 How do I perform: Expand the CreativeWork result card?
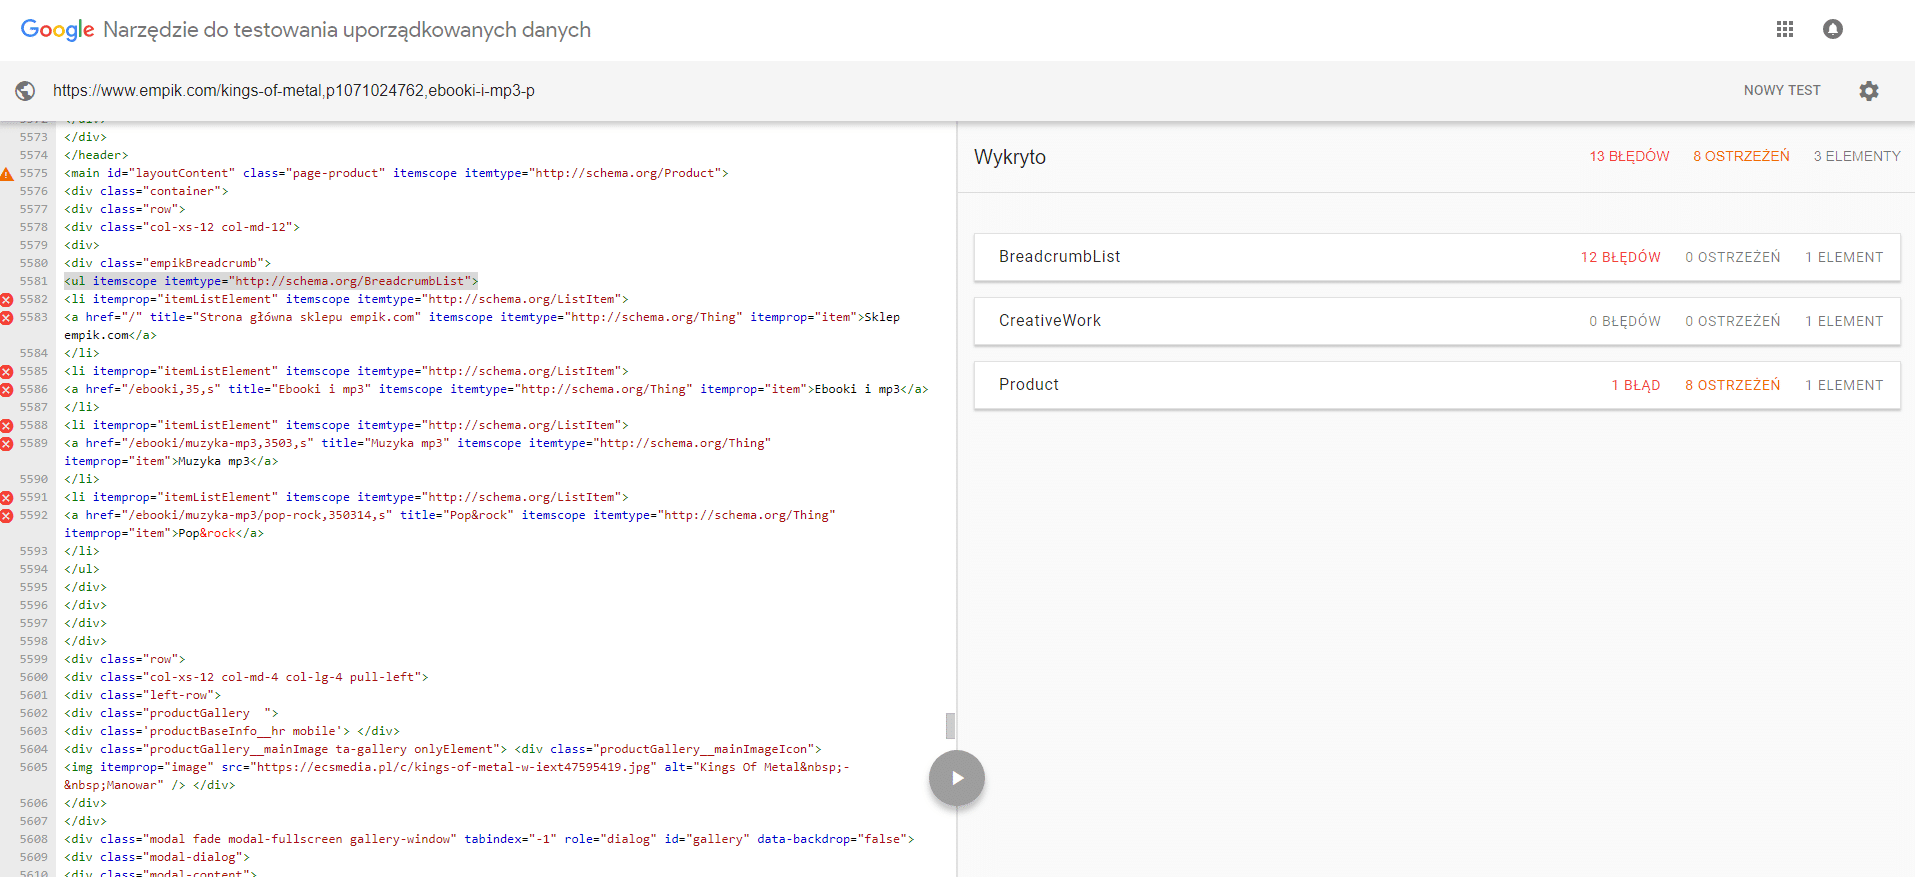(1437, 321)
